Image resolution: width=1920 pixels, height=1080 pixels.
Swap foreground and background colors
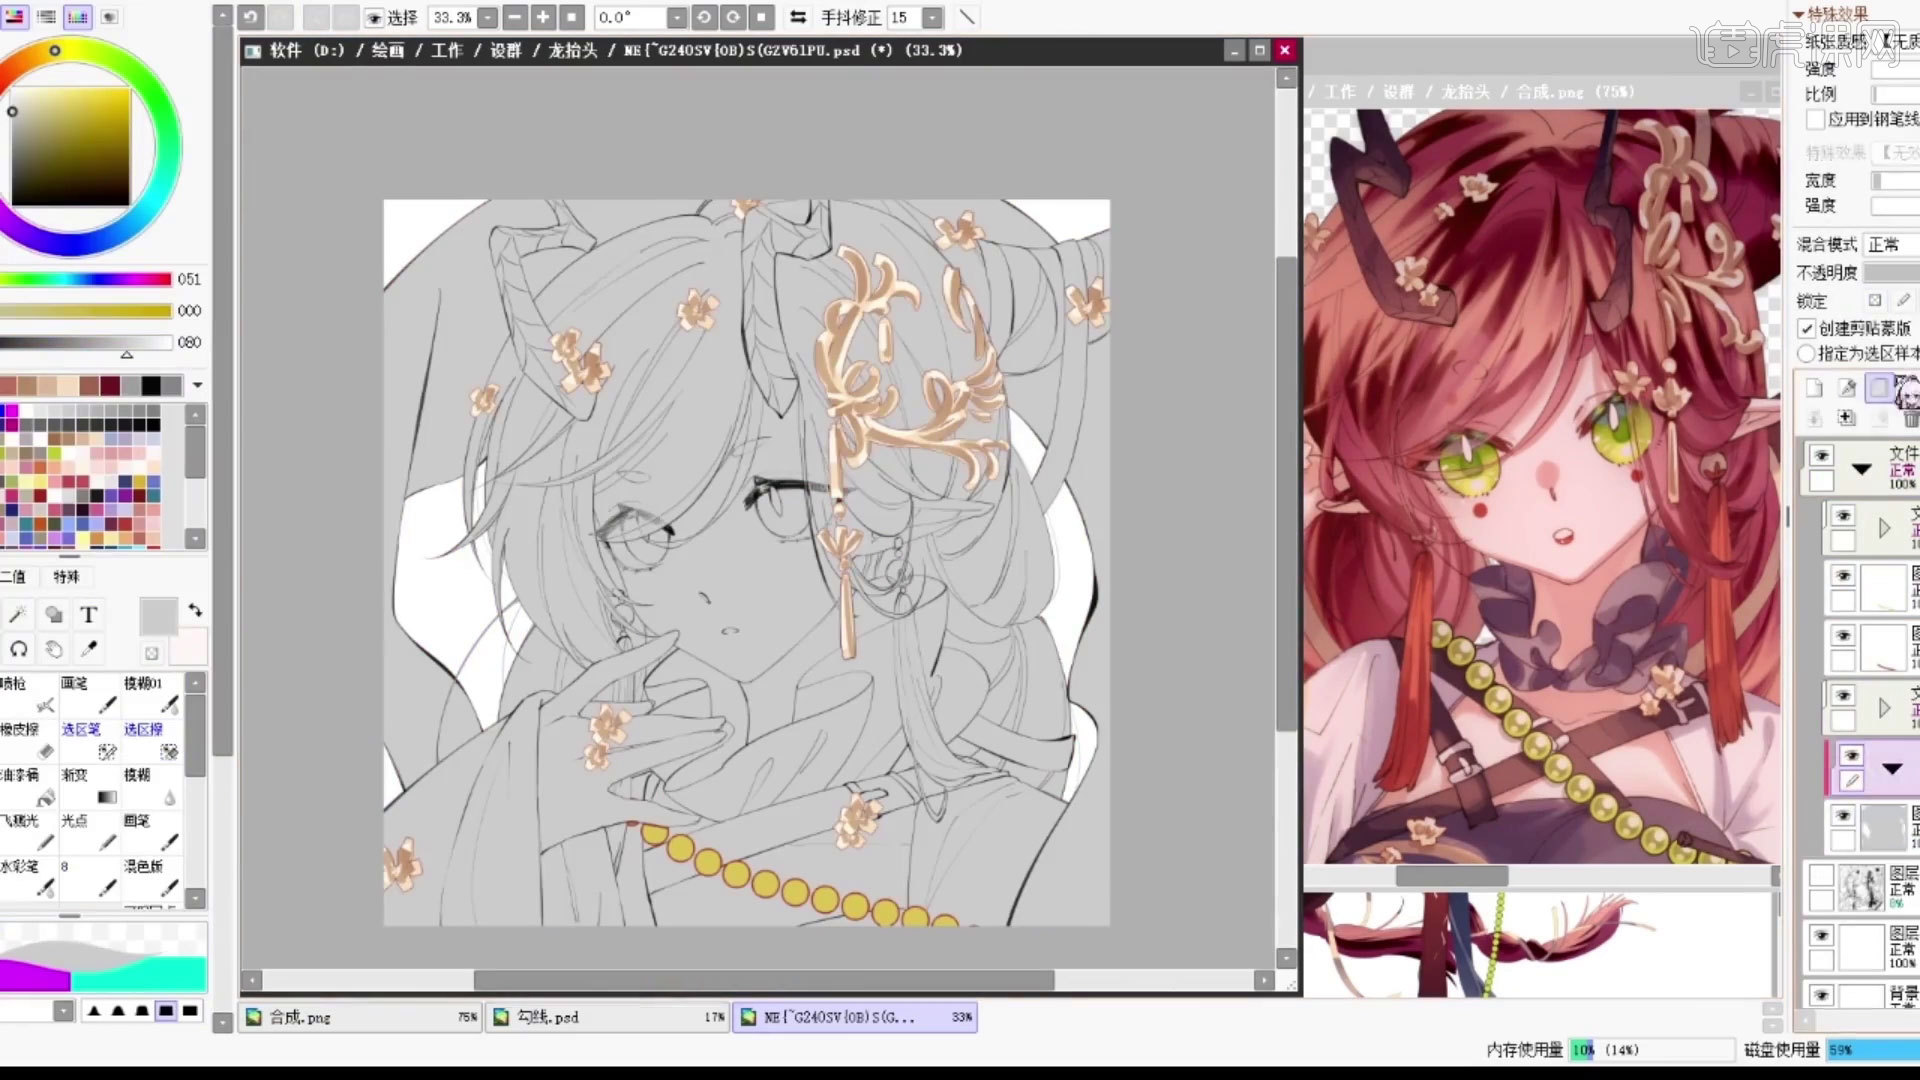[x=195, y=609]
